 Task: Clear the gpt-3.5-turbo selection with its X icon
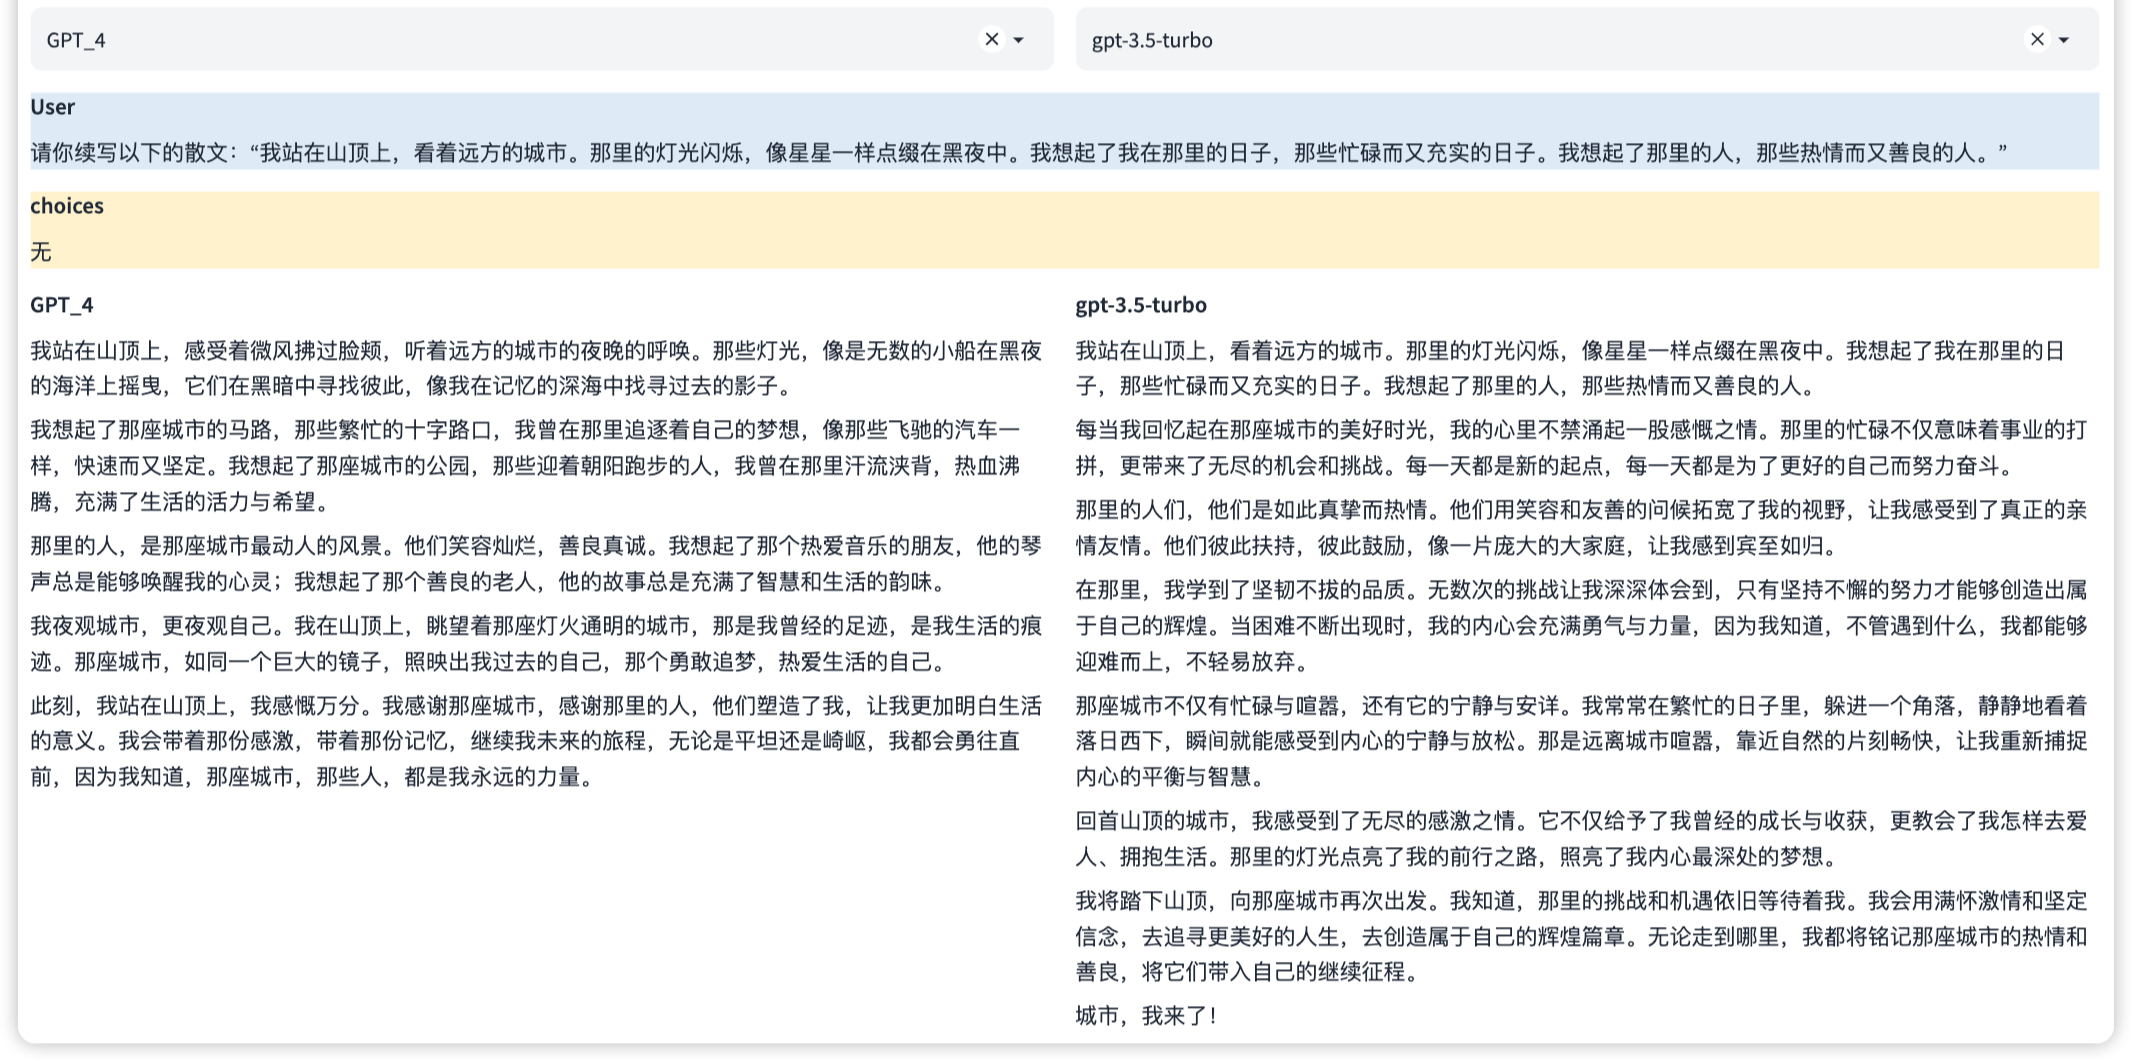click(2037, 39)
